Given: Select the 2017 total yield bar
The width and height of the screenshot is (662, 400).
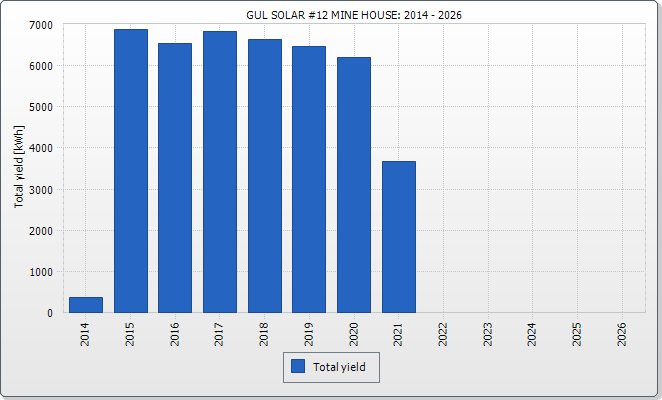Looking at the screenshot, I should point(220,171).
